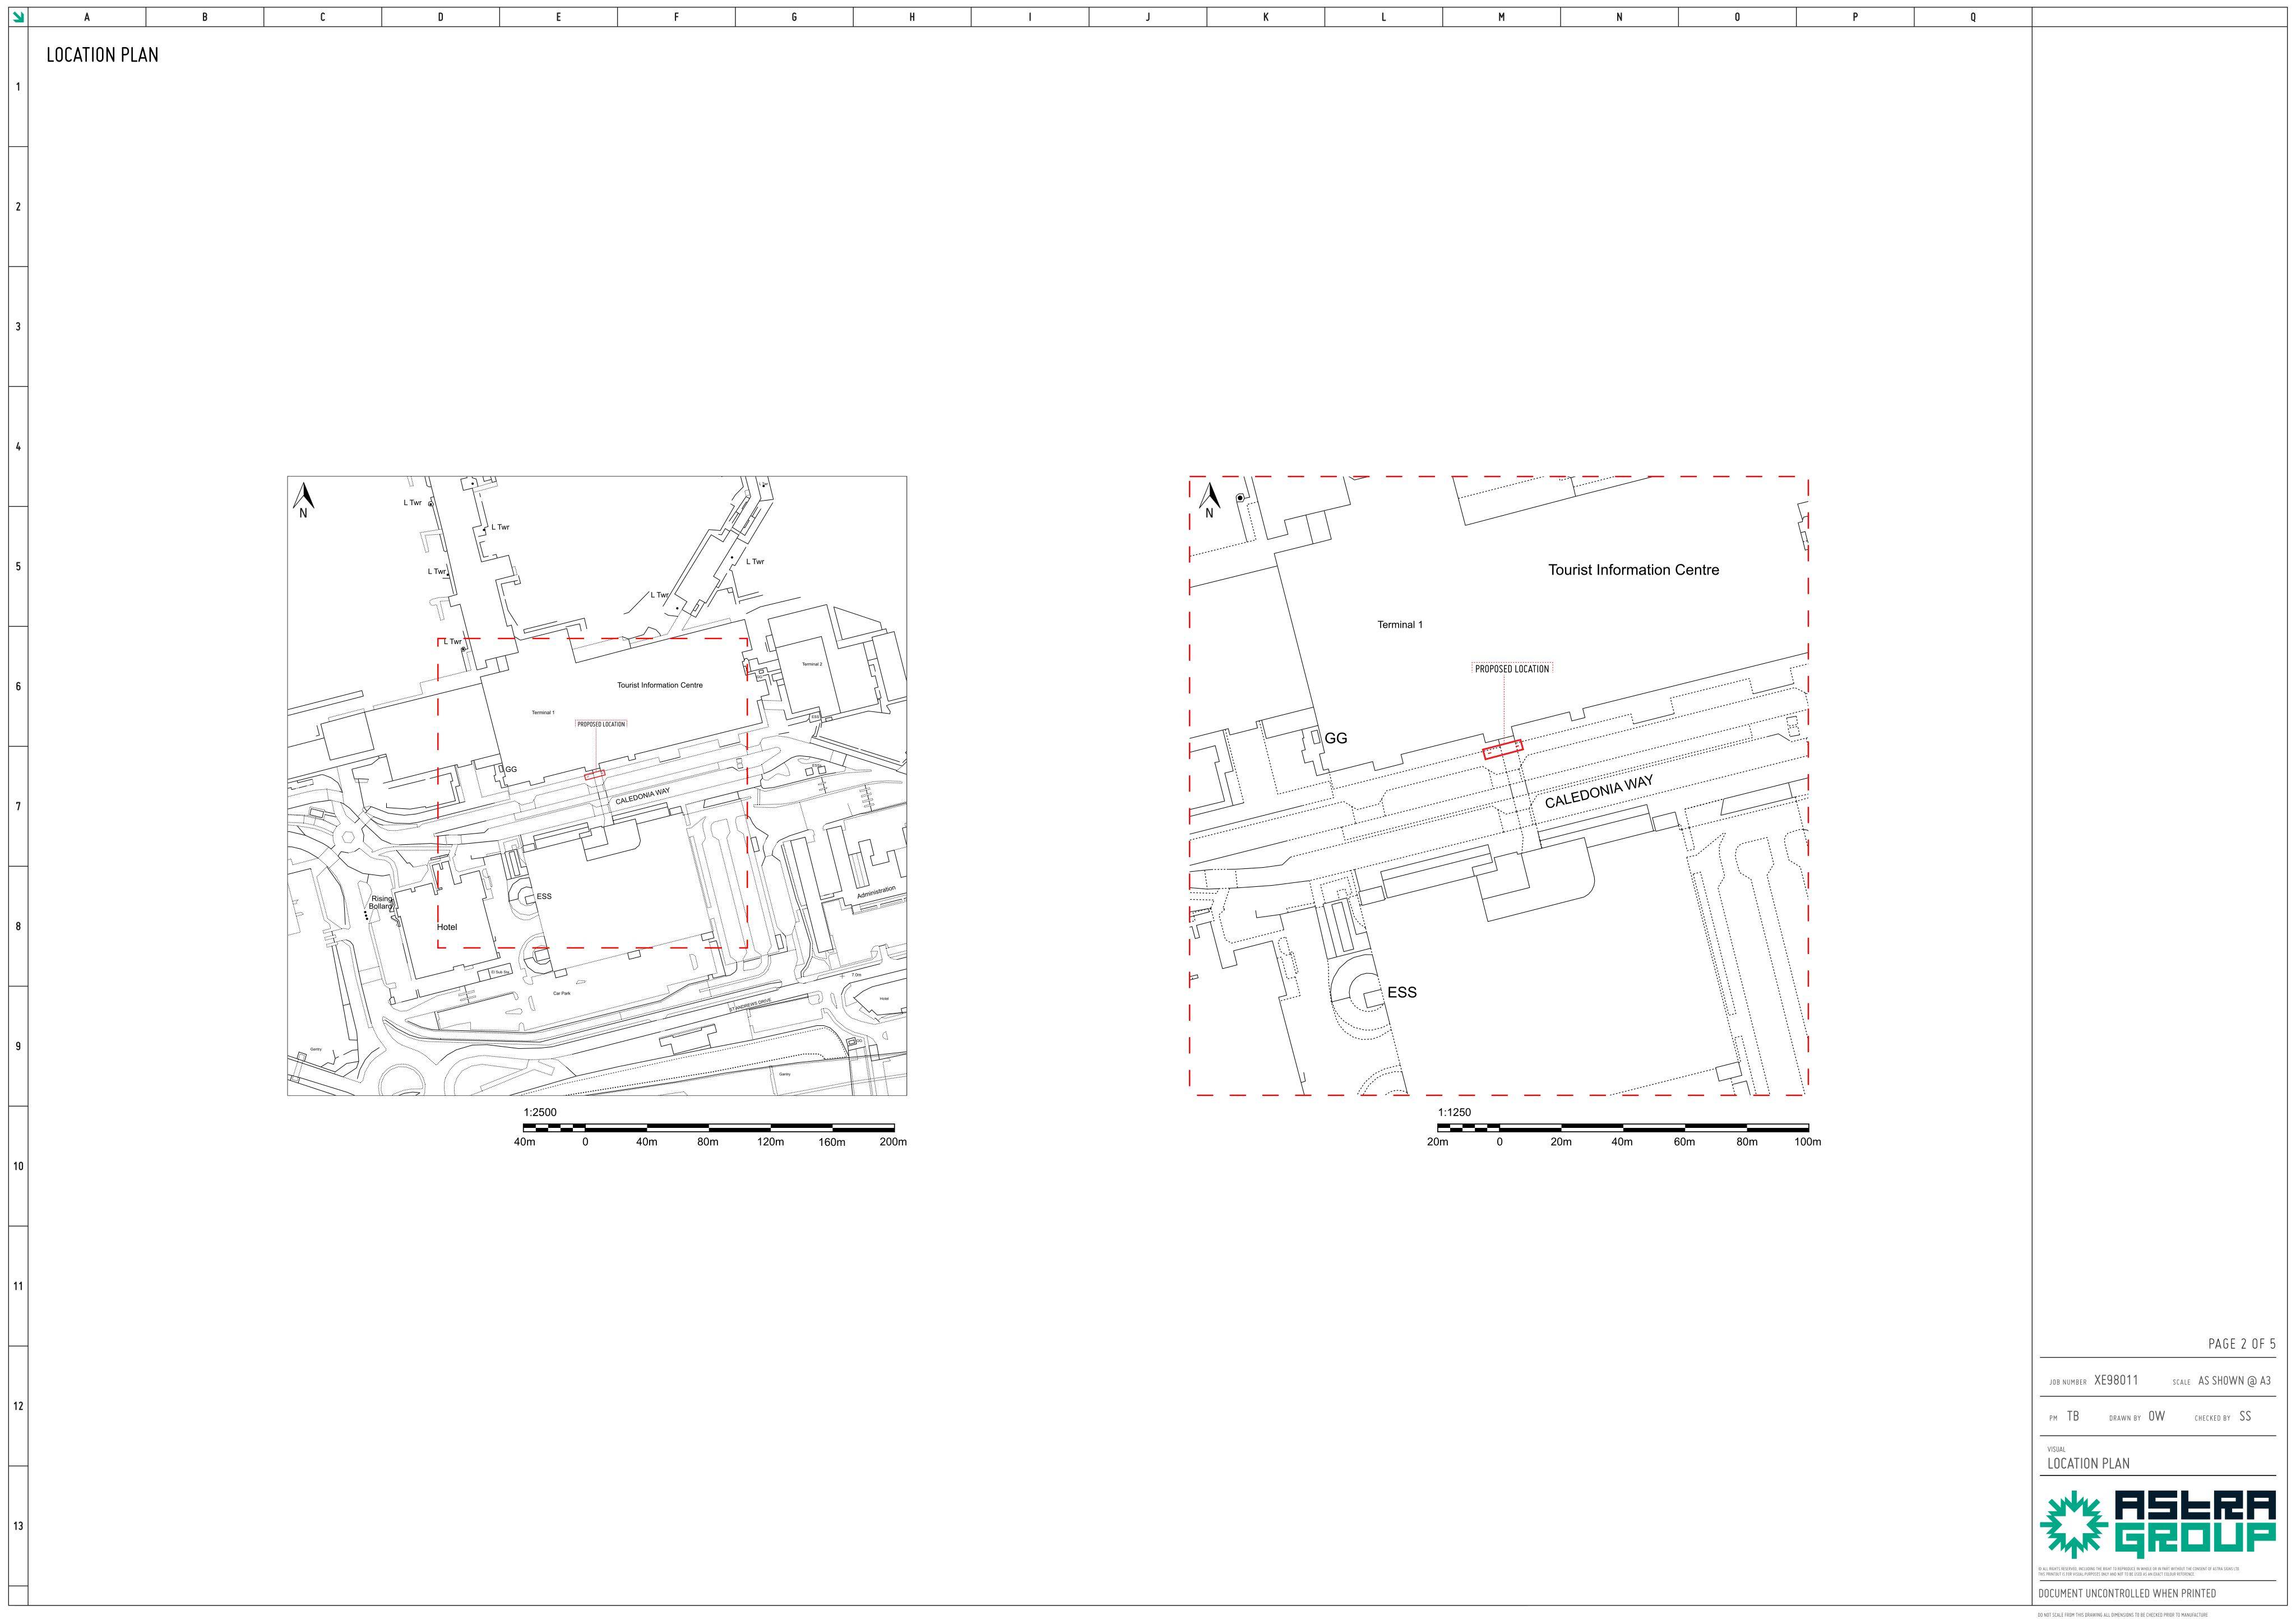2296x1624 pixels.
Task: Click the 1:2500 scale text
Action: click(540, 1112)
